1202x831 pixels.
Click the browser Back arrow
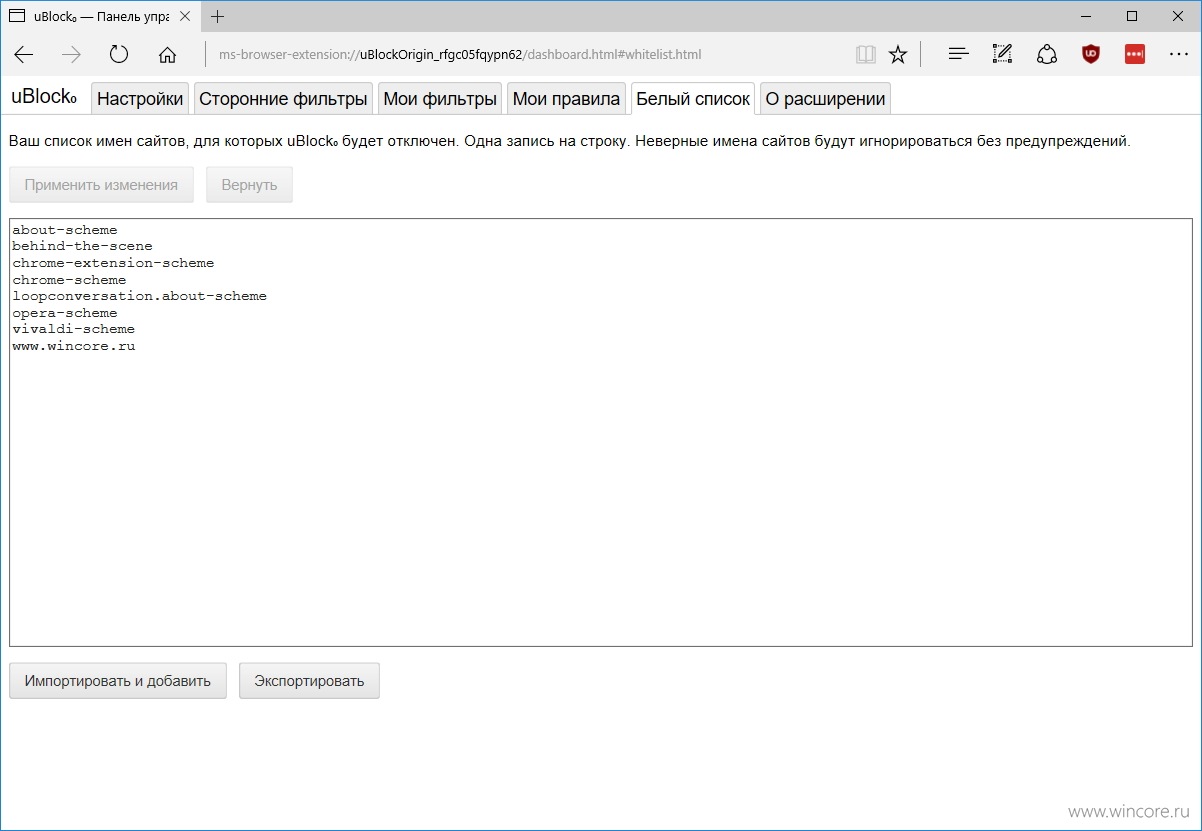pyautogui.click(x=24, y=55)
